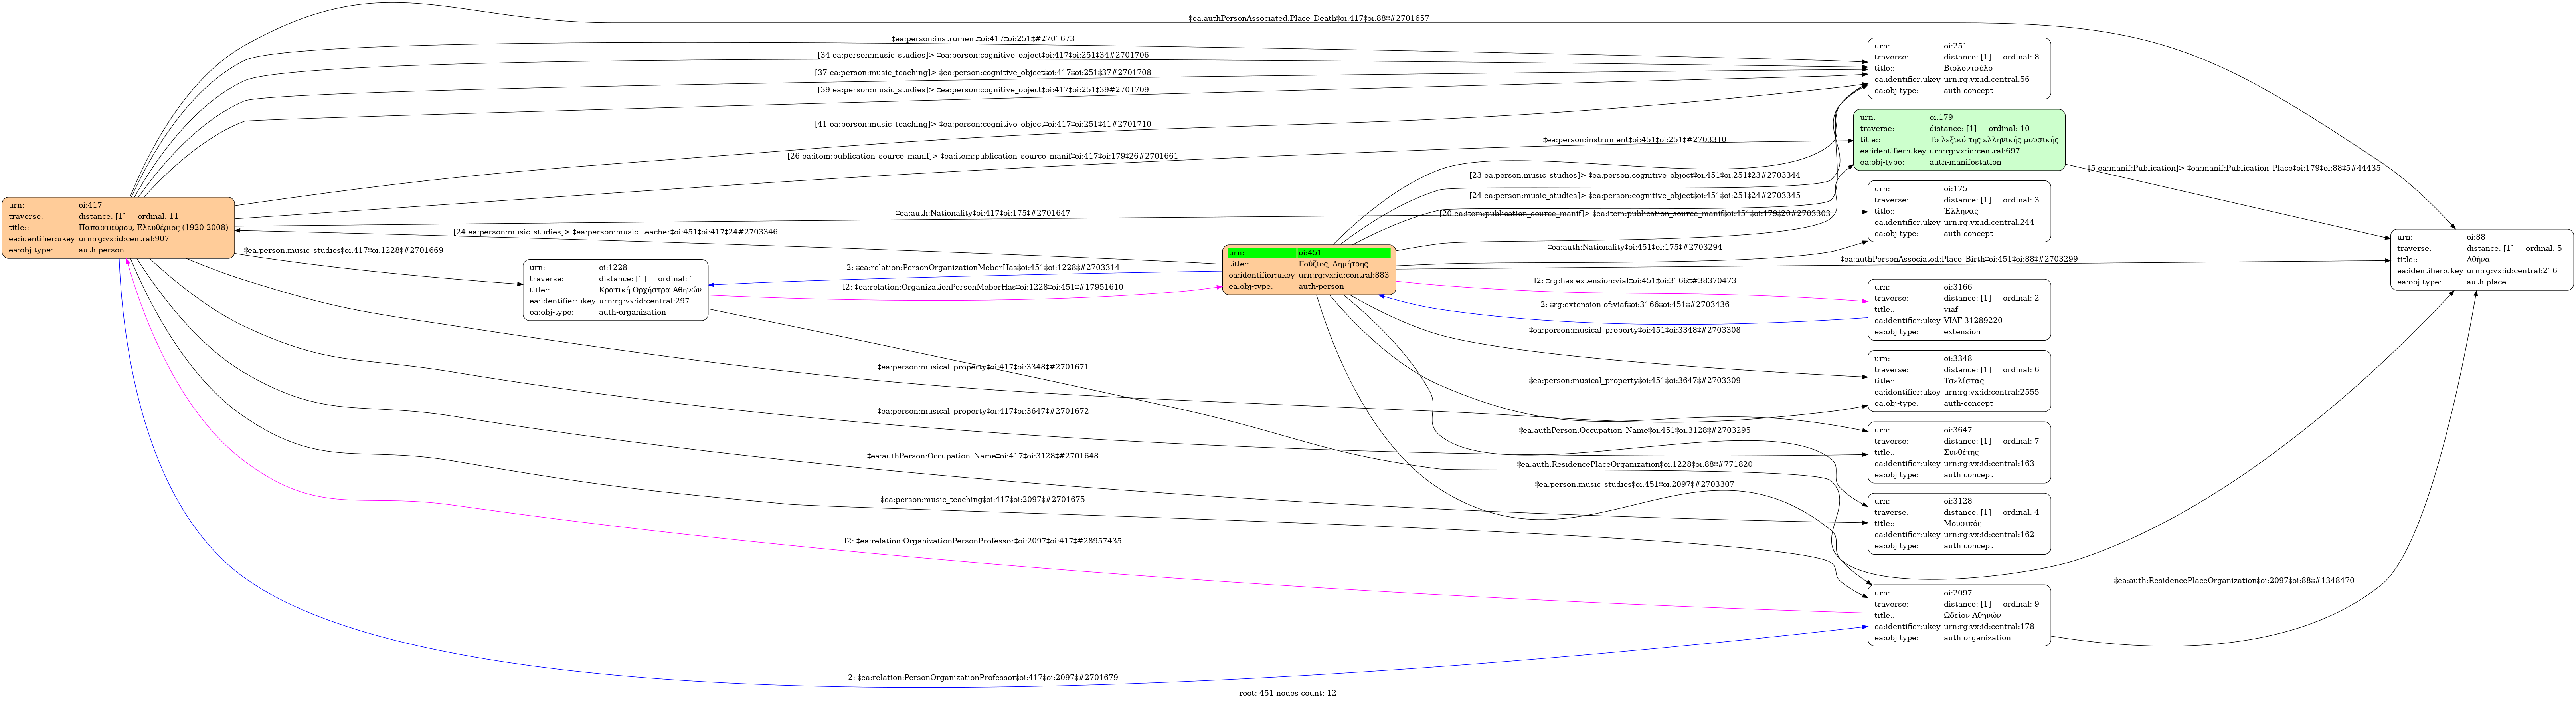This screenshot has width=2576, height=702.
Task: Click the OrganizationPersonProfessor magenta edge label
Action: [982, 541]
